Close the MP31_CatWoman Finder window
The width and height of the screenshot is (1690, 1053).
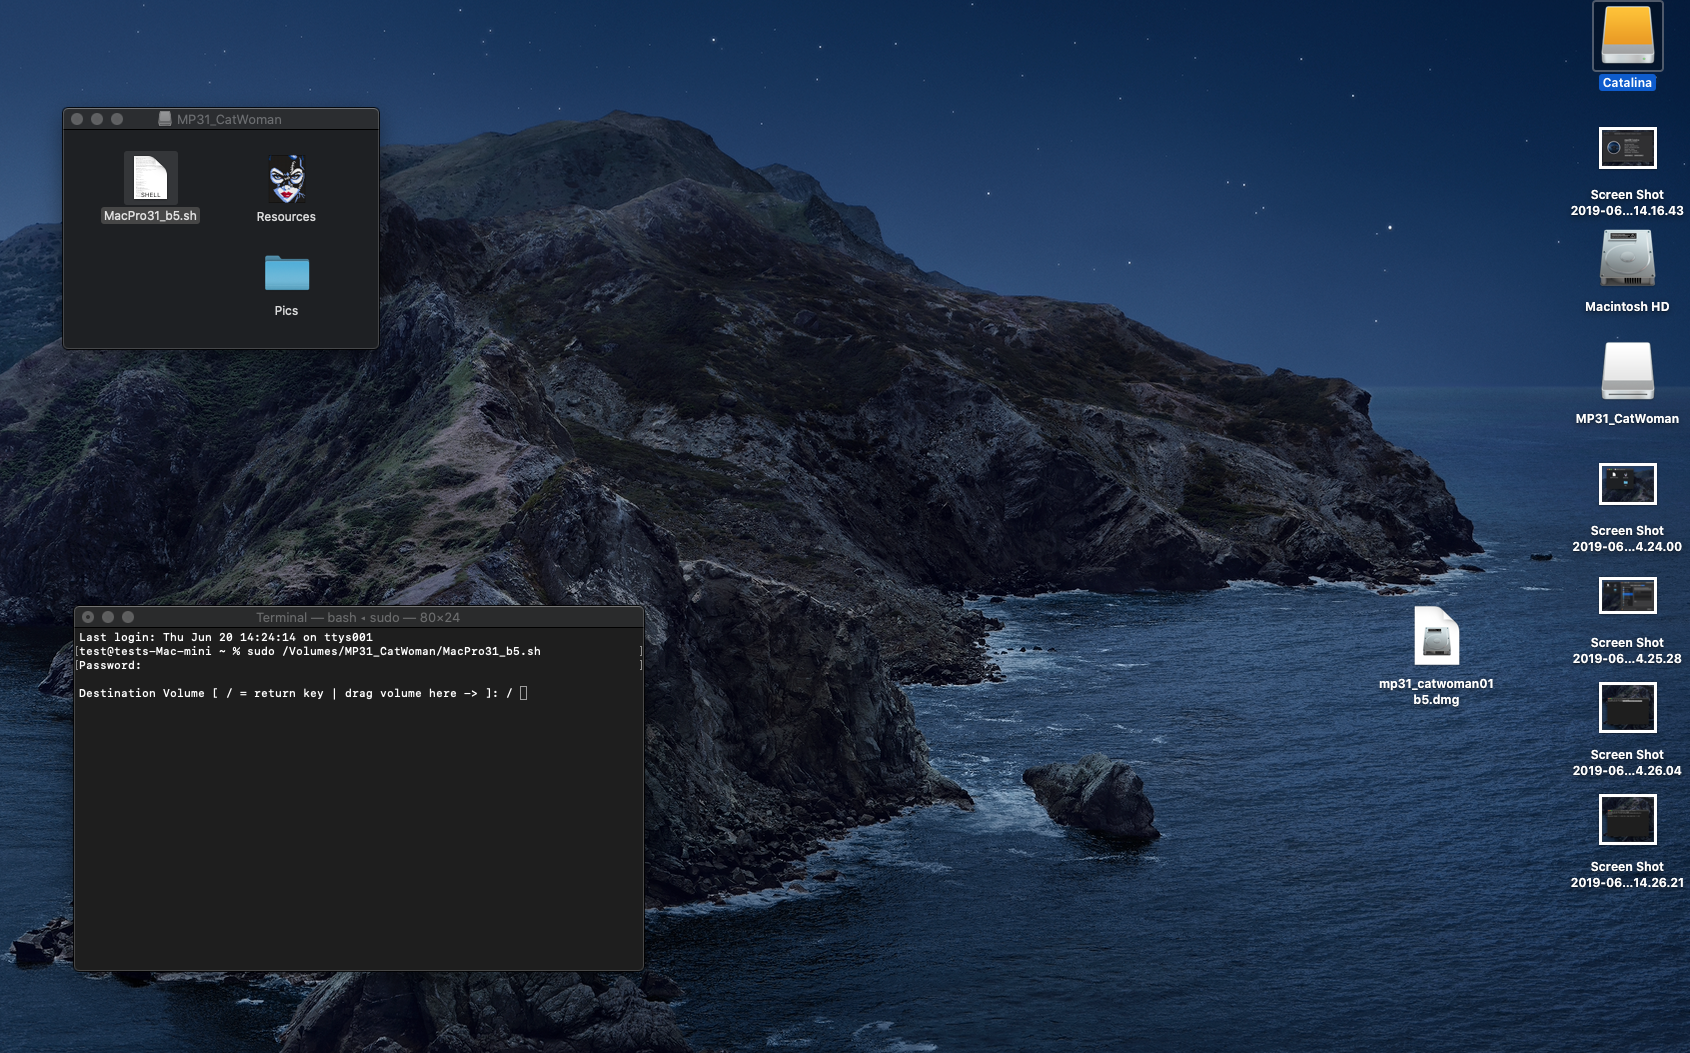tap(77, 119)
